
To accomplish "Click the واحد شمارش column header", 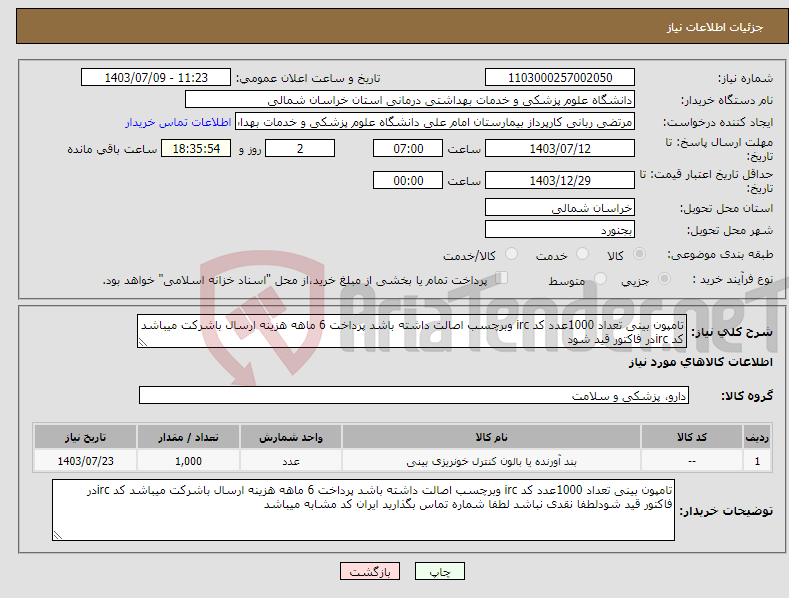I will (x=291, y=437).
